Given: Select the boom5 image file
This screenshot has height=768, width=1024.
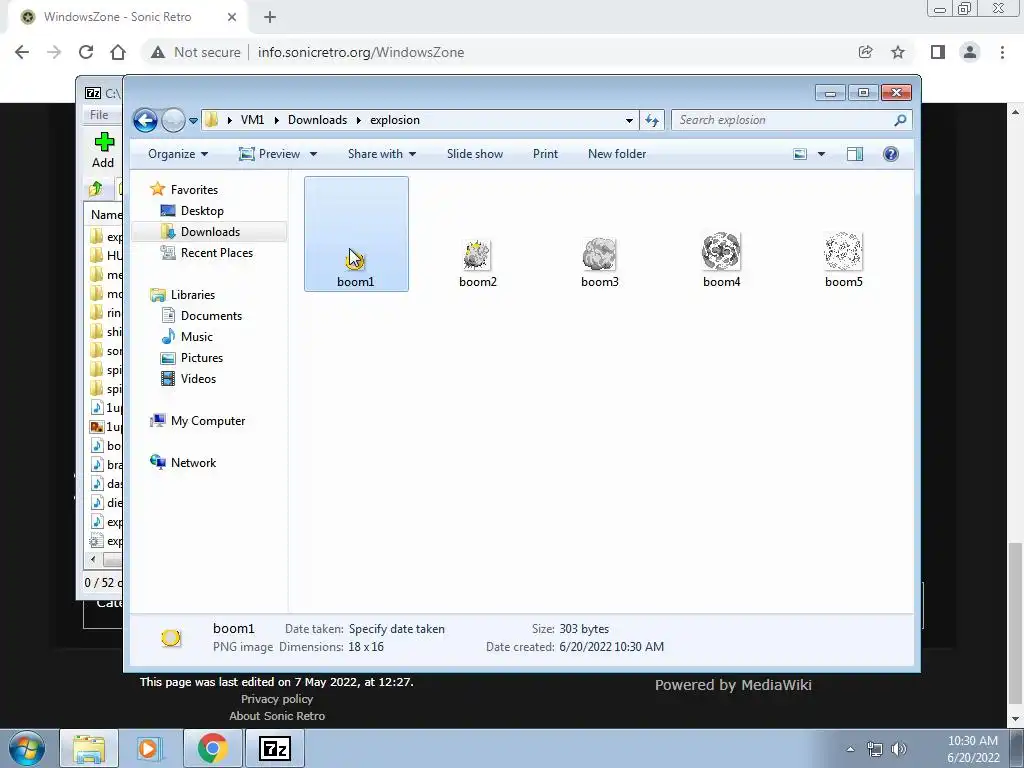Looking at the screenshot, I should click(843, 260).
